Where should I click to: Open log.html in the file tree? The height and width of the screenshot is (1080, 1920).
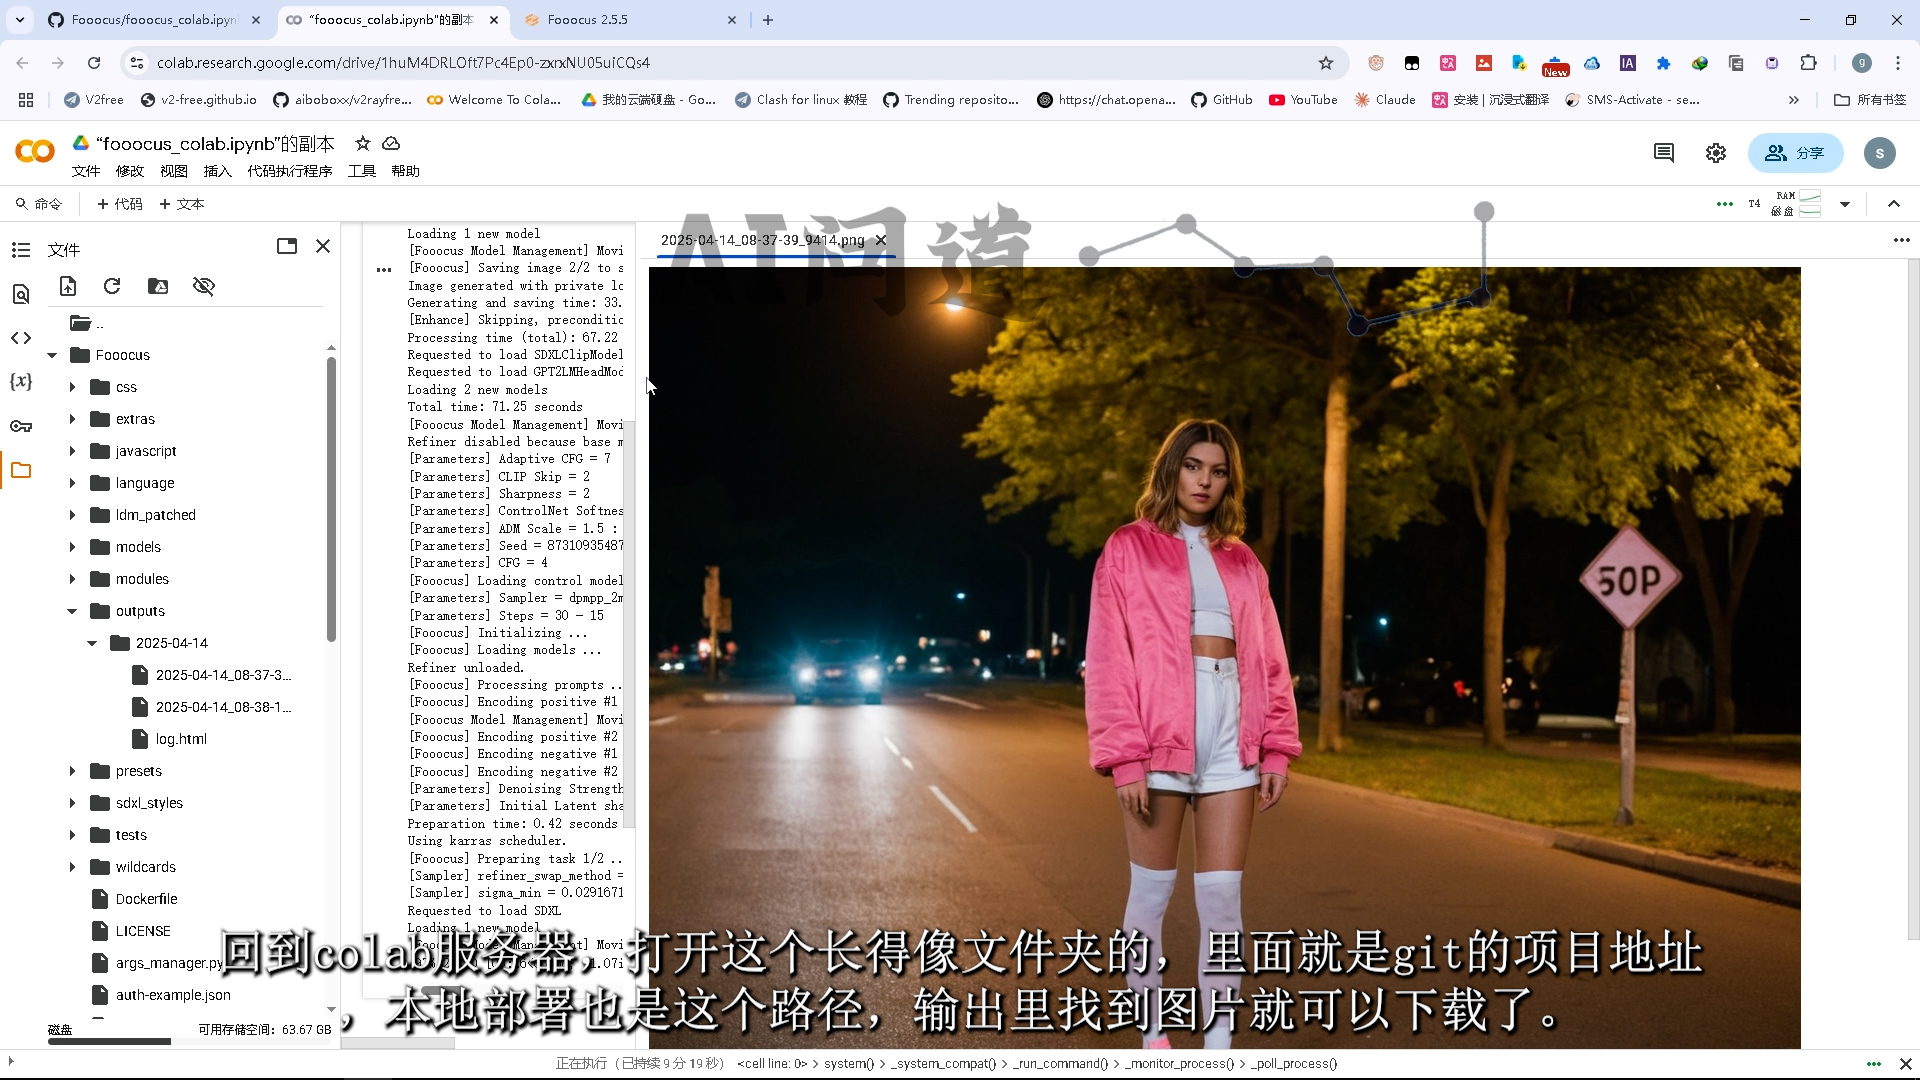(x=181, y=739)
